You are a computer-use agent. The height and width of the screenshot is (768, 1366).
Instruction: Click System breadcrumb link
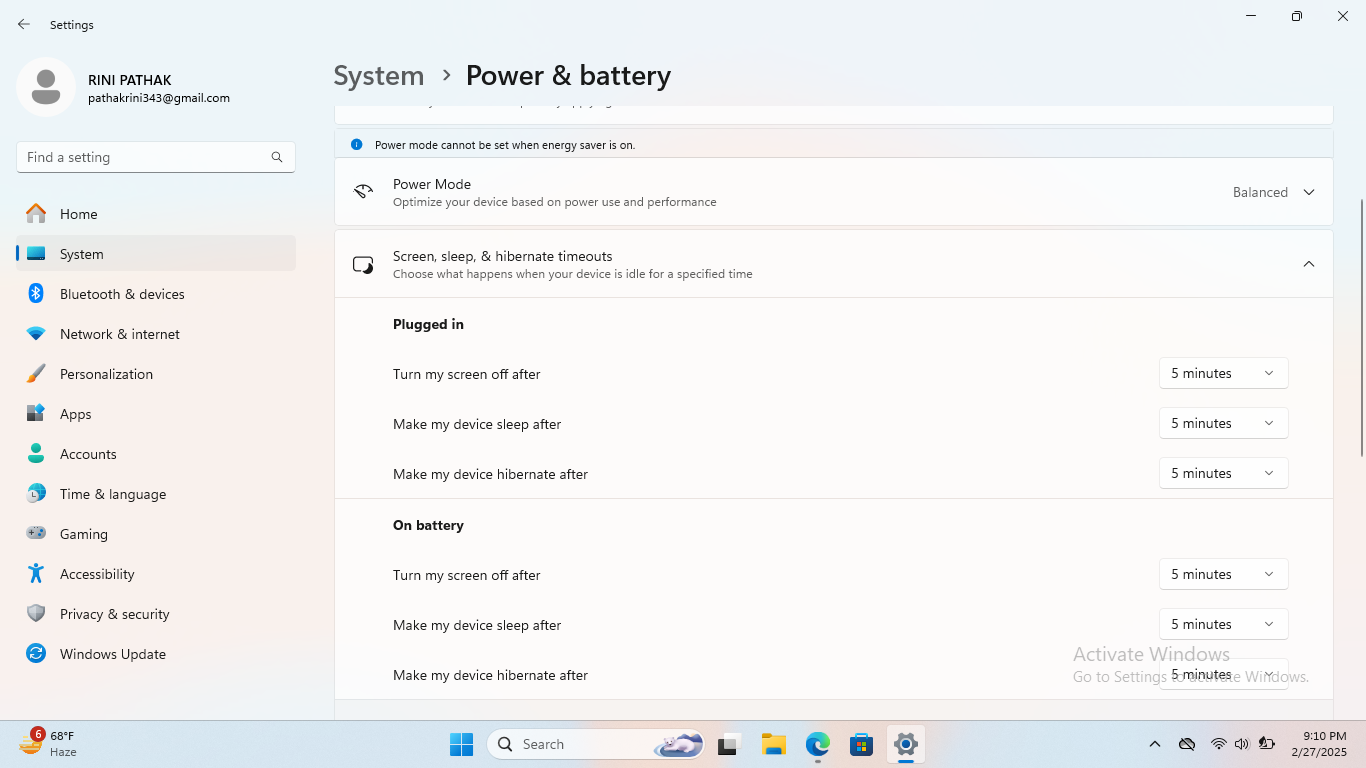[378, 76]
